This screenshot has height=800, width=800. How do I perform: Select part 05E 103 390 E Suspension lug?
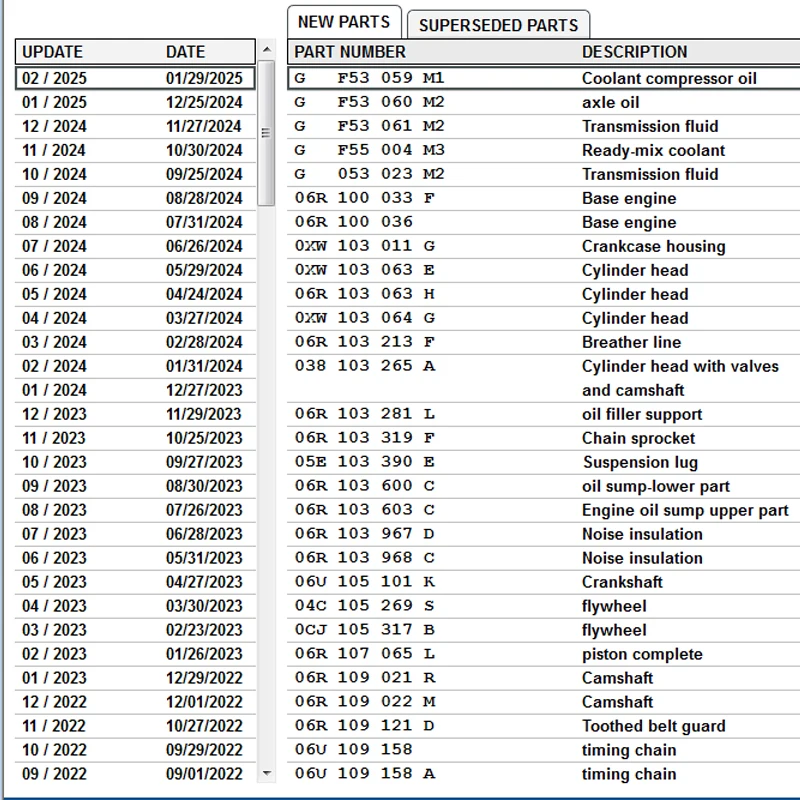pyautogui.click(x=544, y=462)
